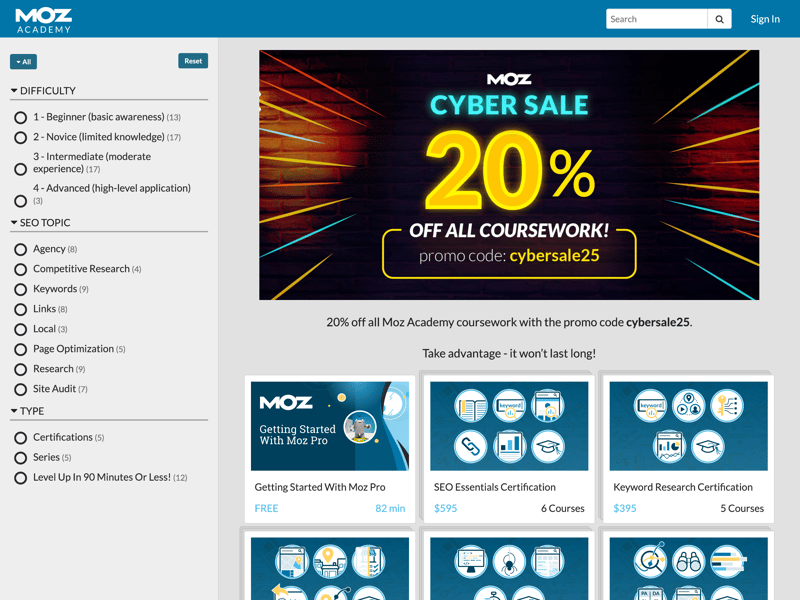Collapse the DIFFICULTY filter section
This screenshot has width=800, height=600.
[43, 91]
